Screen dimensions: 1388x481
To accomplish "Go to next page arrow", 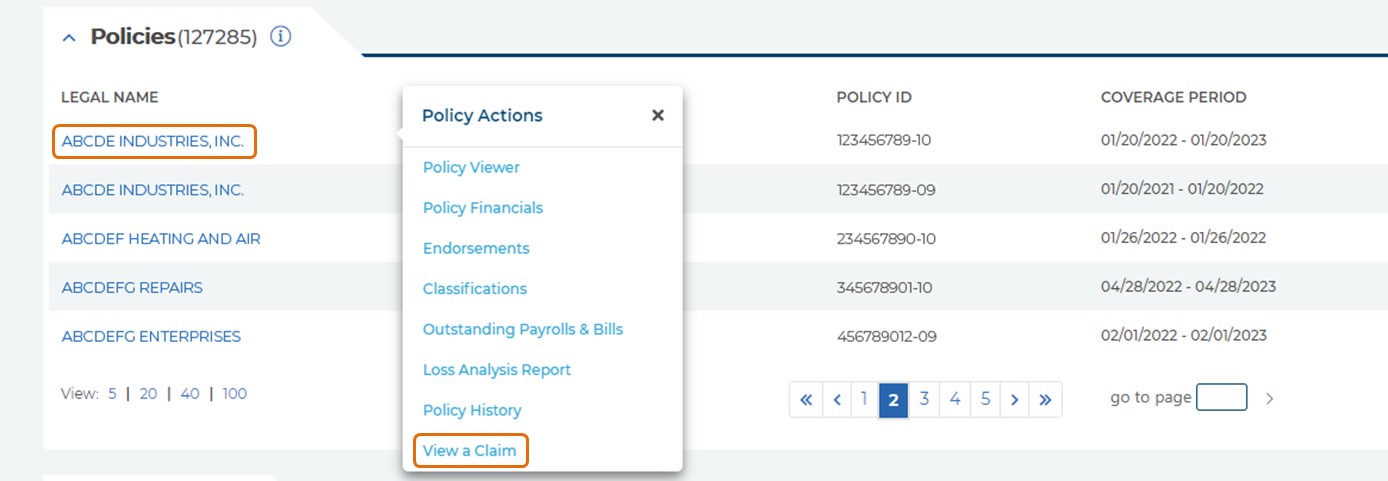I will [1014, 399].
